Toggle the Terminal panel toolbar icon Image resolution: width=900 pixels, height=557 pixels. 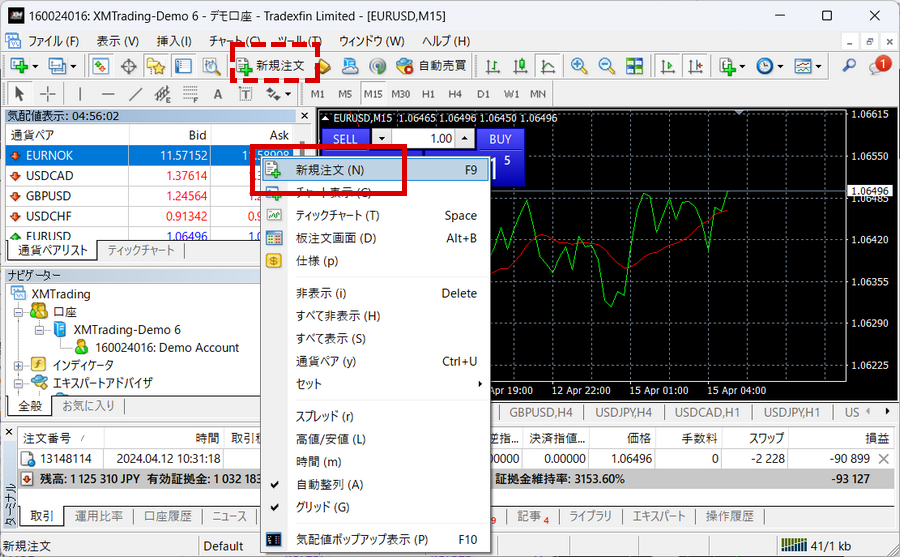coord(183,66)
